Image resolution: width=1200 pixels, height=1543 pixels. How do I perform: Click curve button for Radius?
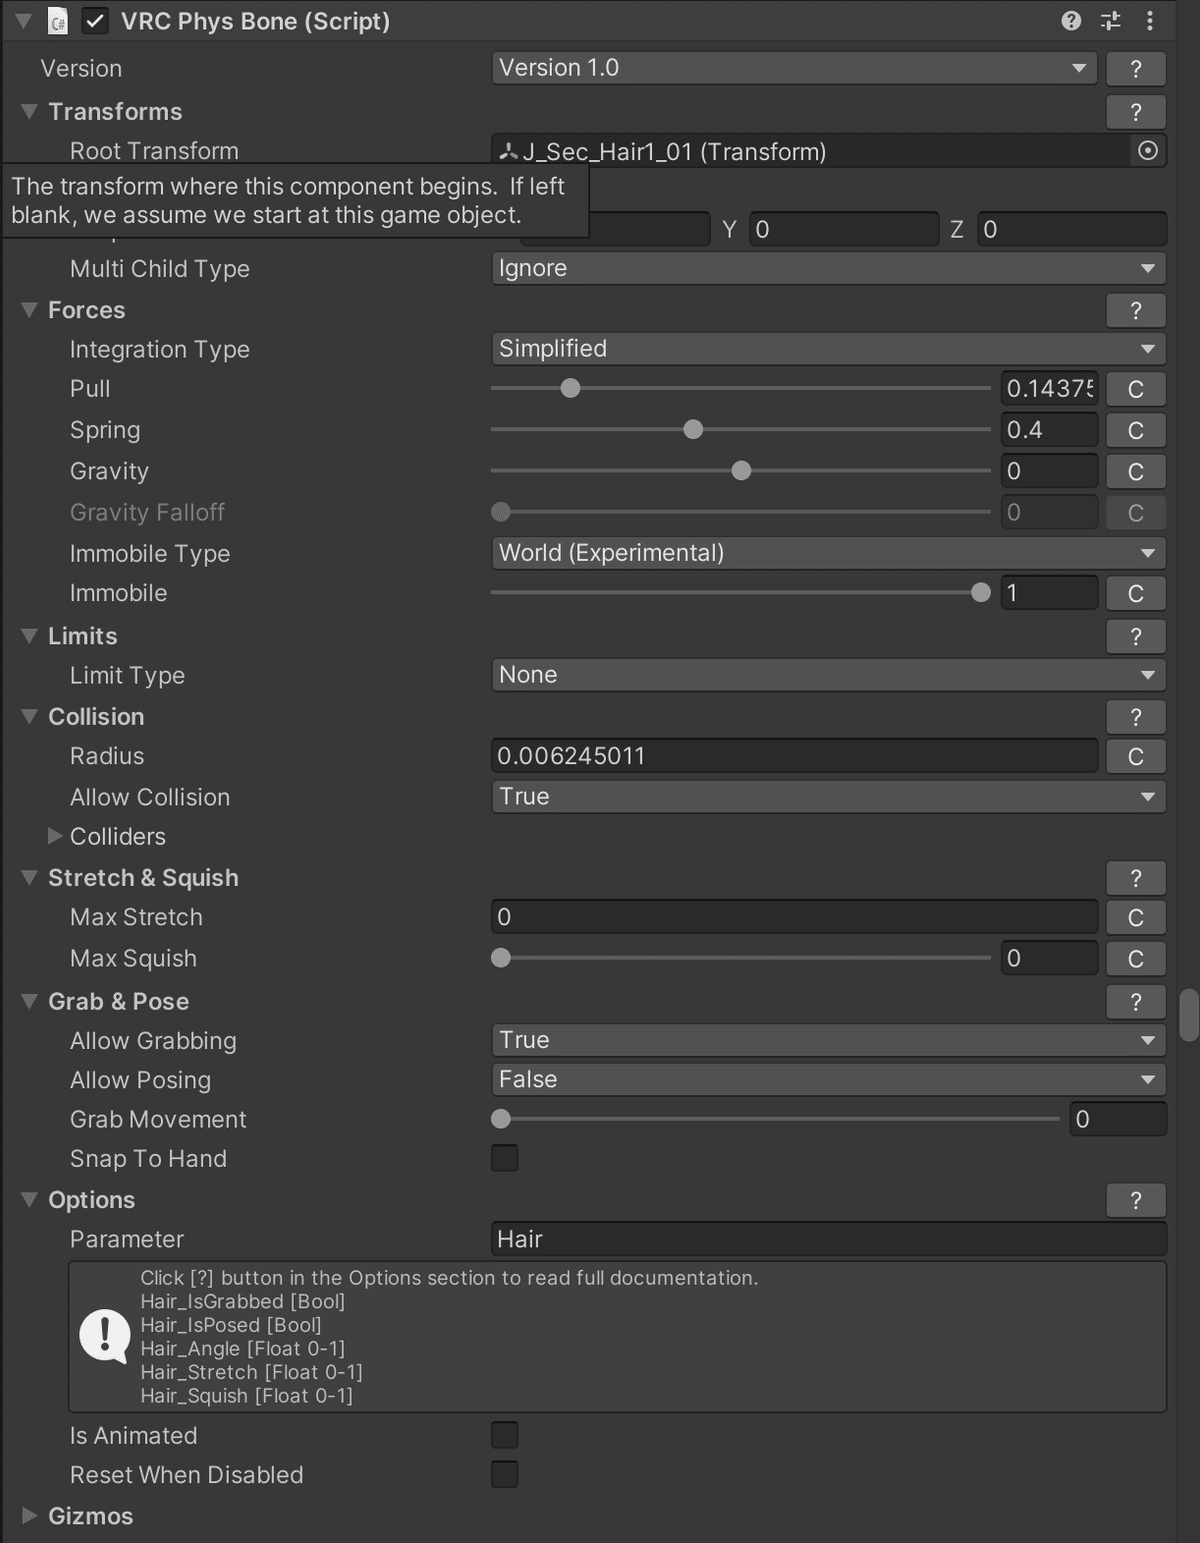tap(1136, 756)
